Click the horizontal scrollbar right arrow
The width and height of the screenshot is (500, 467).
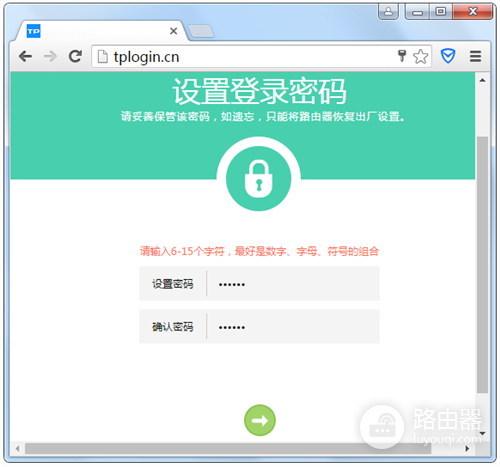[467, 449]
